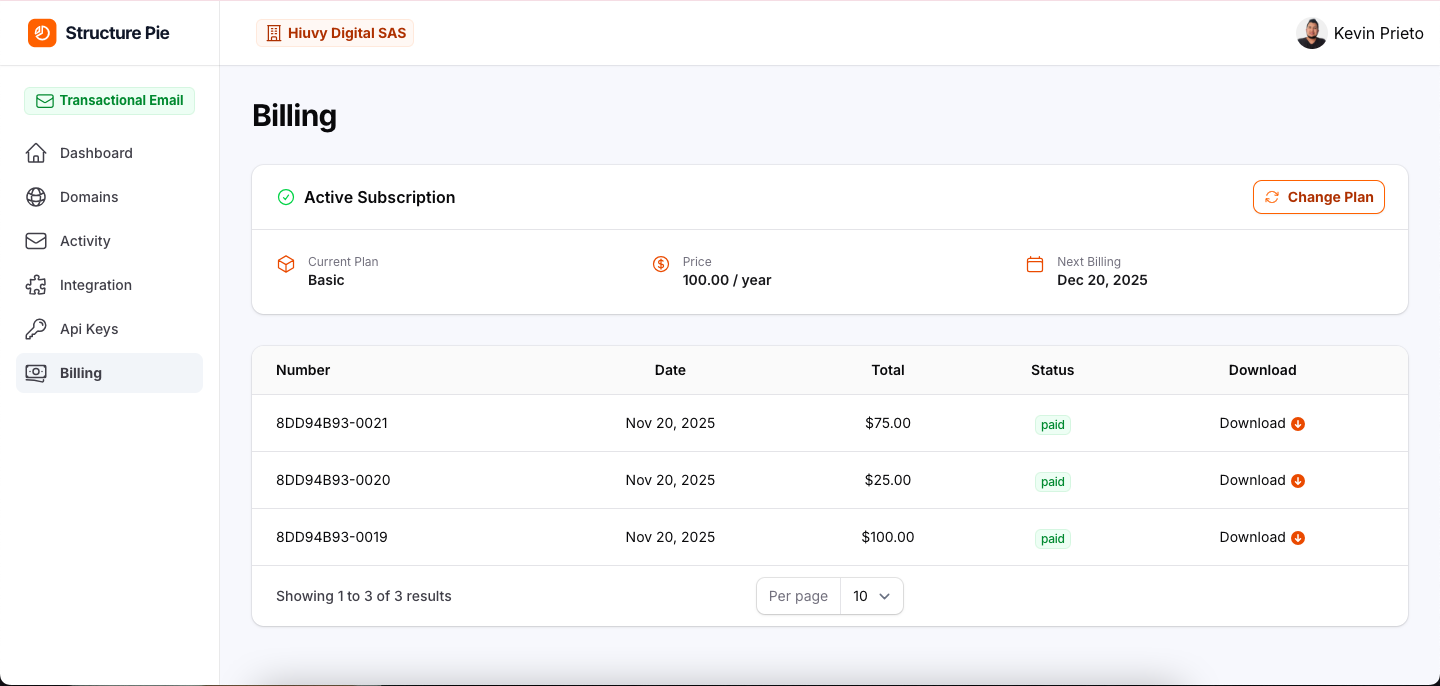Screen dimensions: 1440x686
Task: Open Api Keys in the sidebar
Action: pos(109,329)
